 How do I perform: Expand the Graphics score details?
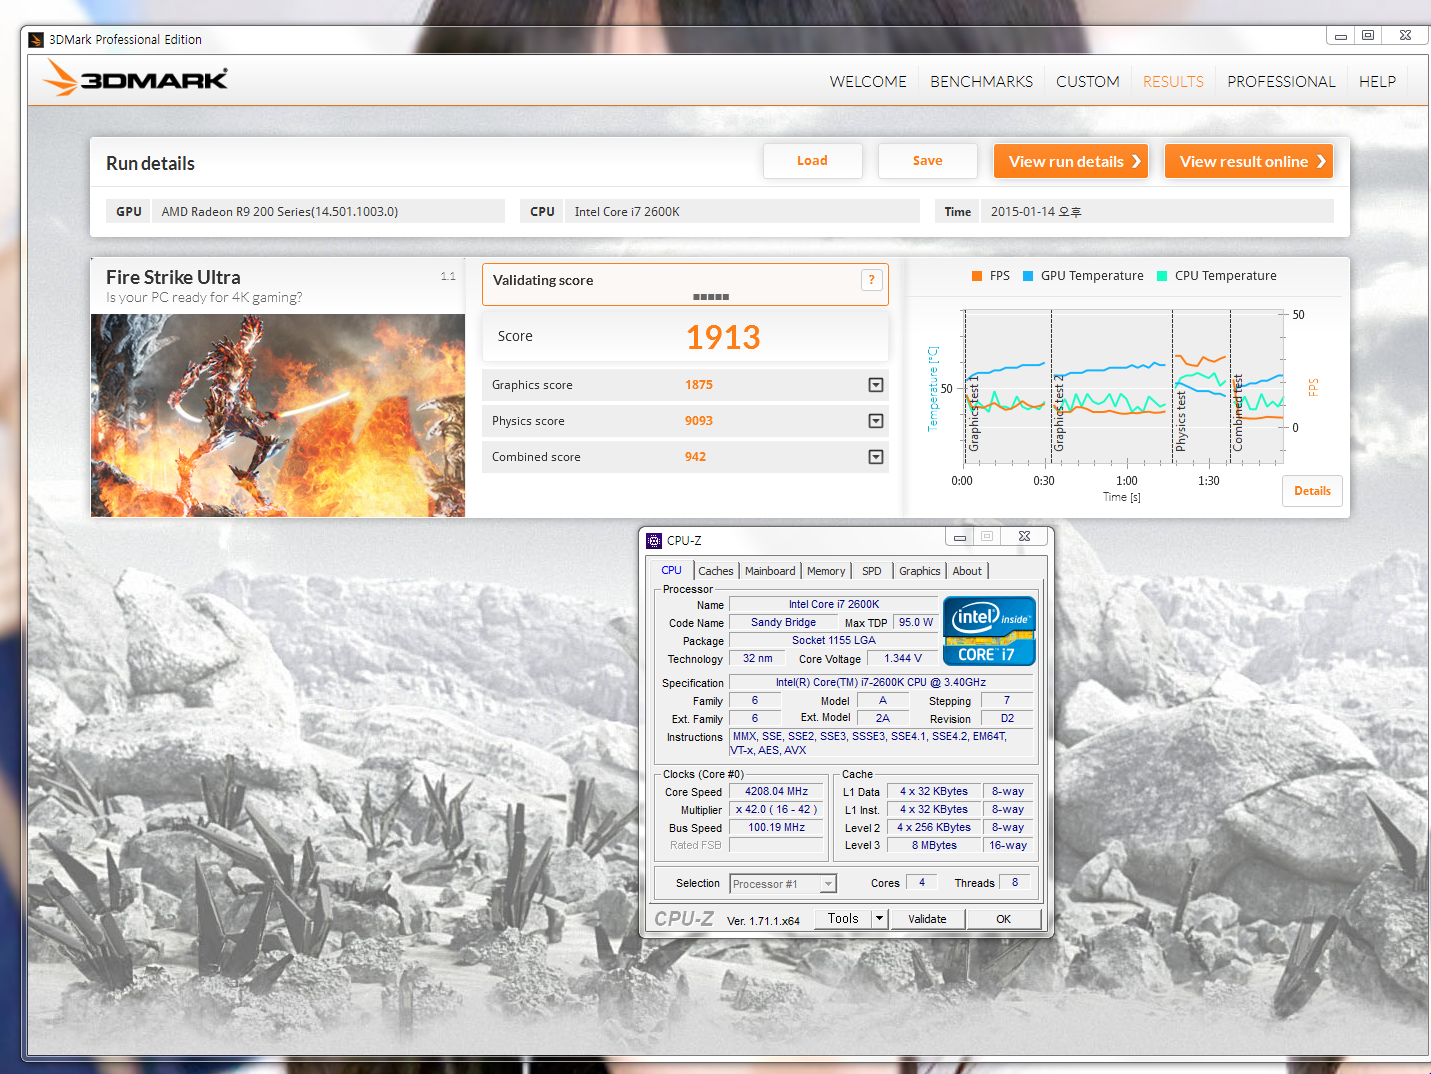[x=876, y=385]
